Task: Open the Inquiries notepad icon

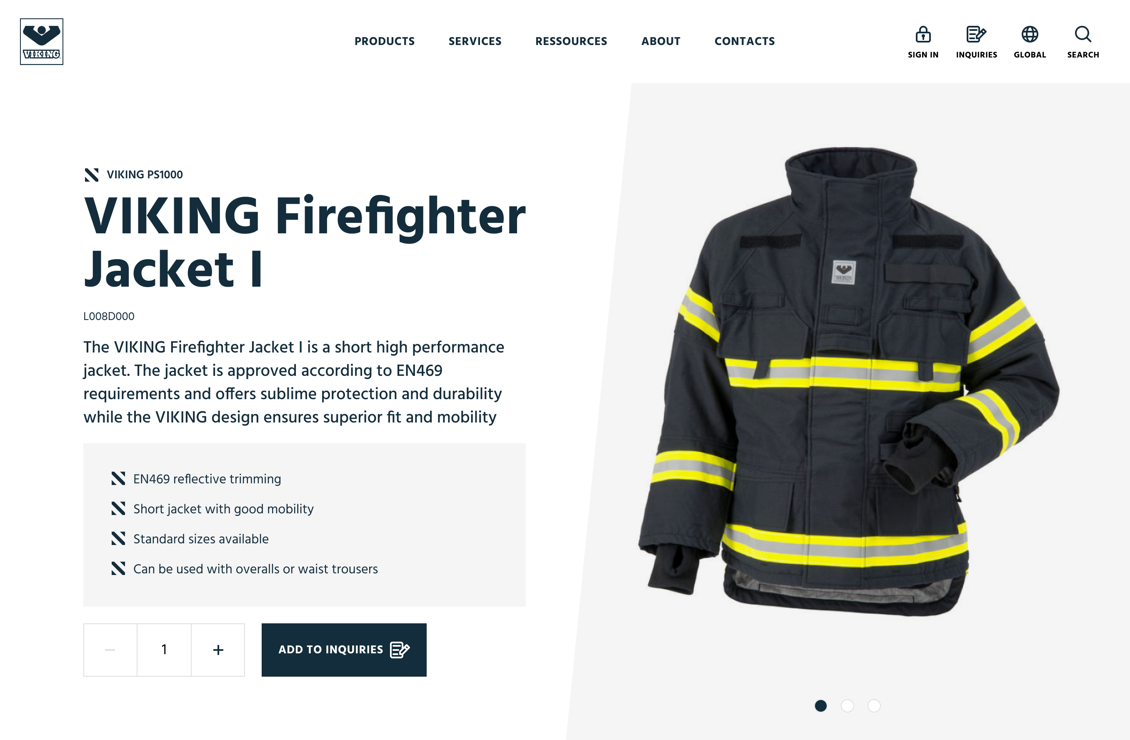Action: (976, 34)
